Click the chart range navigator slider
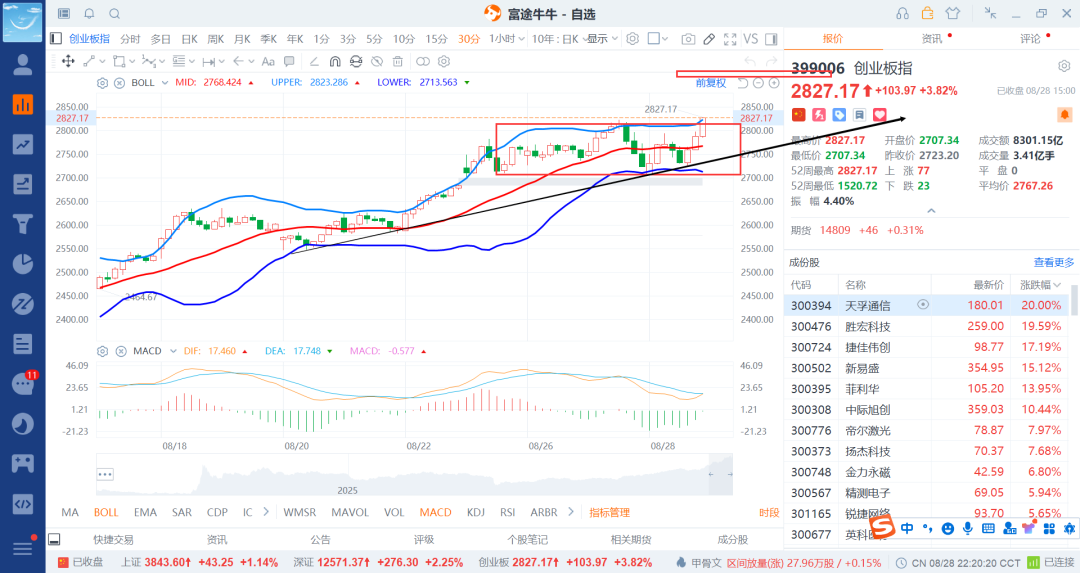 (720, 474)
